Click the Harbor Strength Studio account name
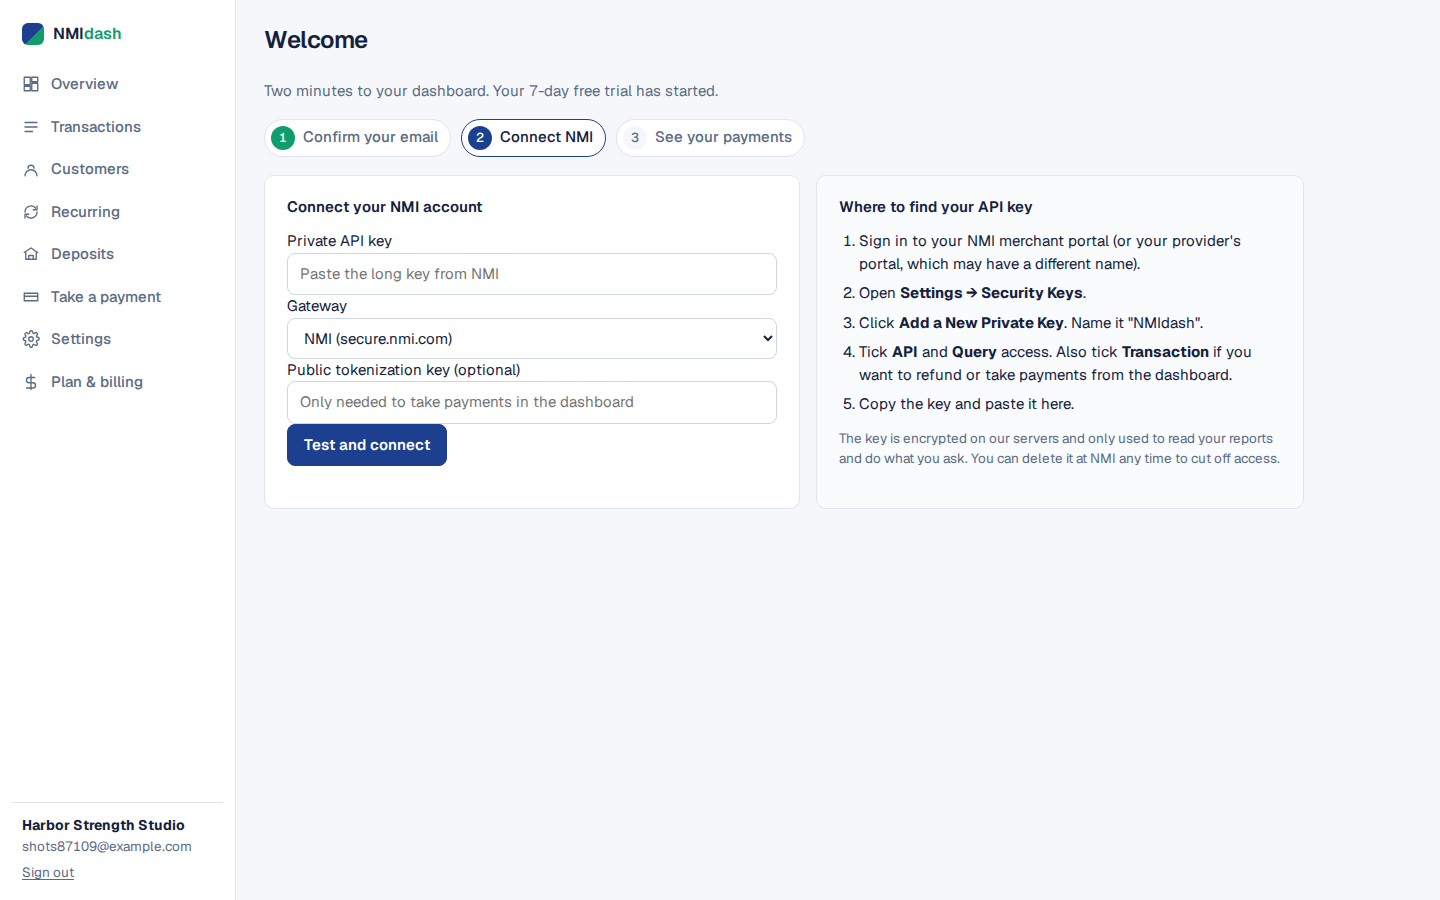The width and height of the screenshot is (1440, 900). (x=103, y=825)
